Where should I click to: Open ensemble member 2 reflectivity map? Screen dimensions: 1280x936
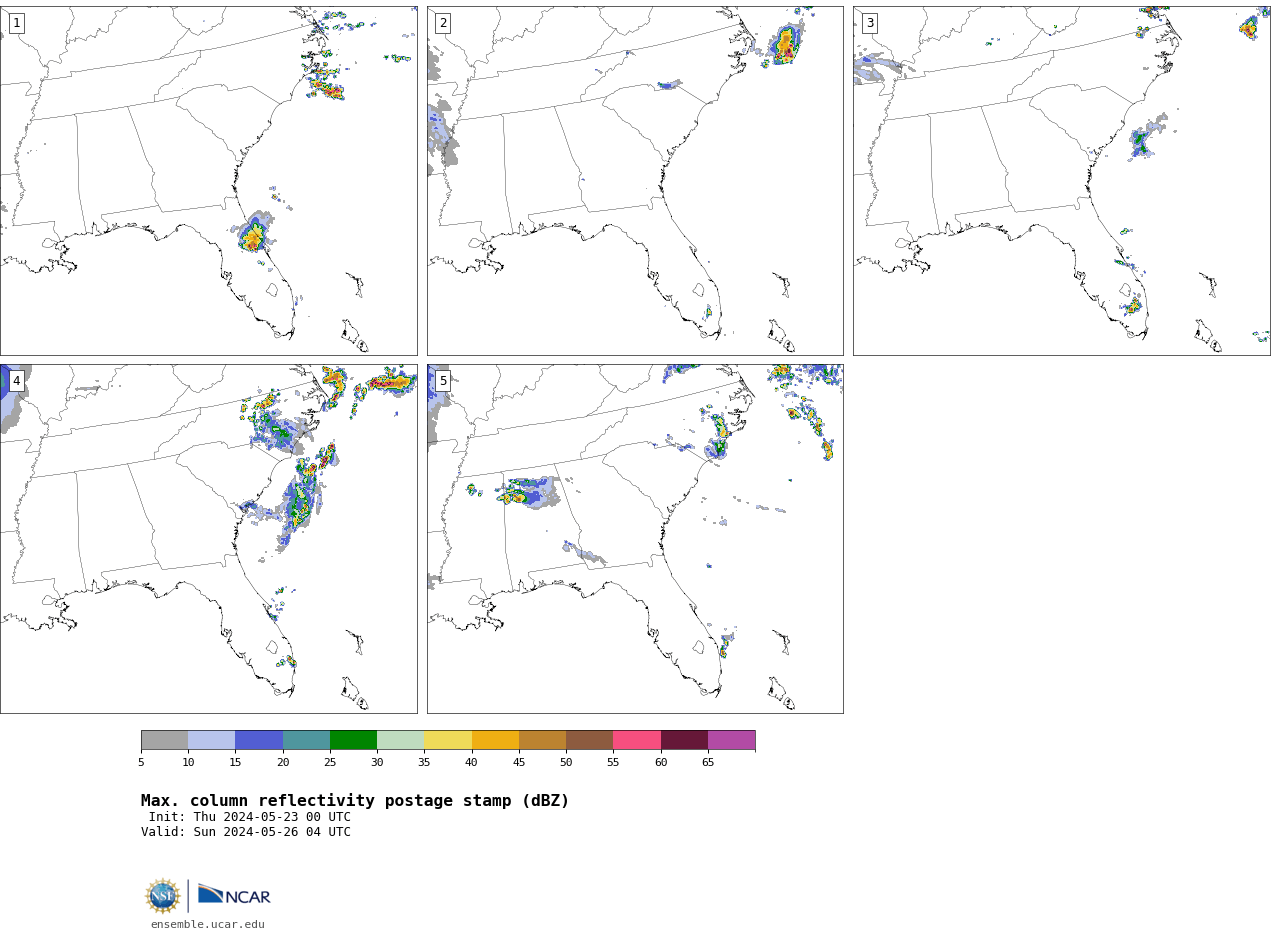click(x=635, y=181)
